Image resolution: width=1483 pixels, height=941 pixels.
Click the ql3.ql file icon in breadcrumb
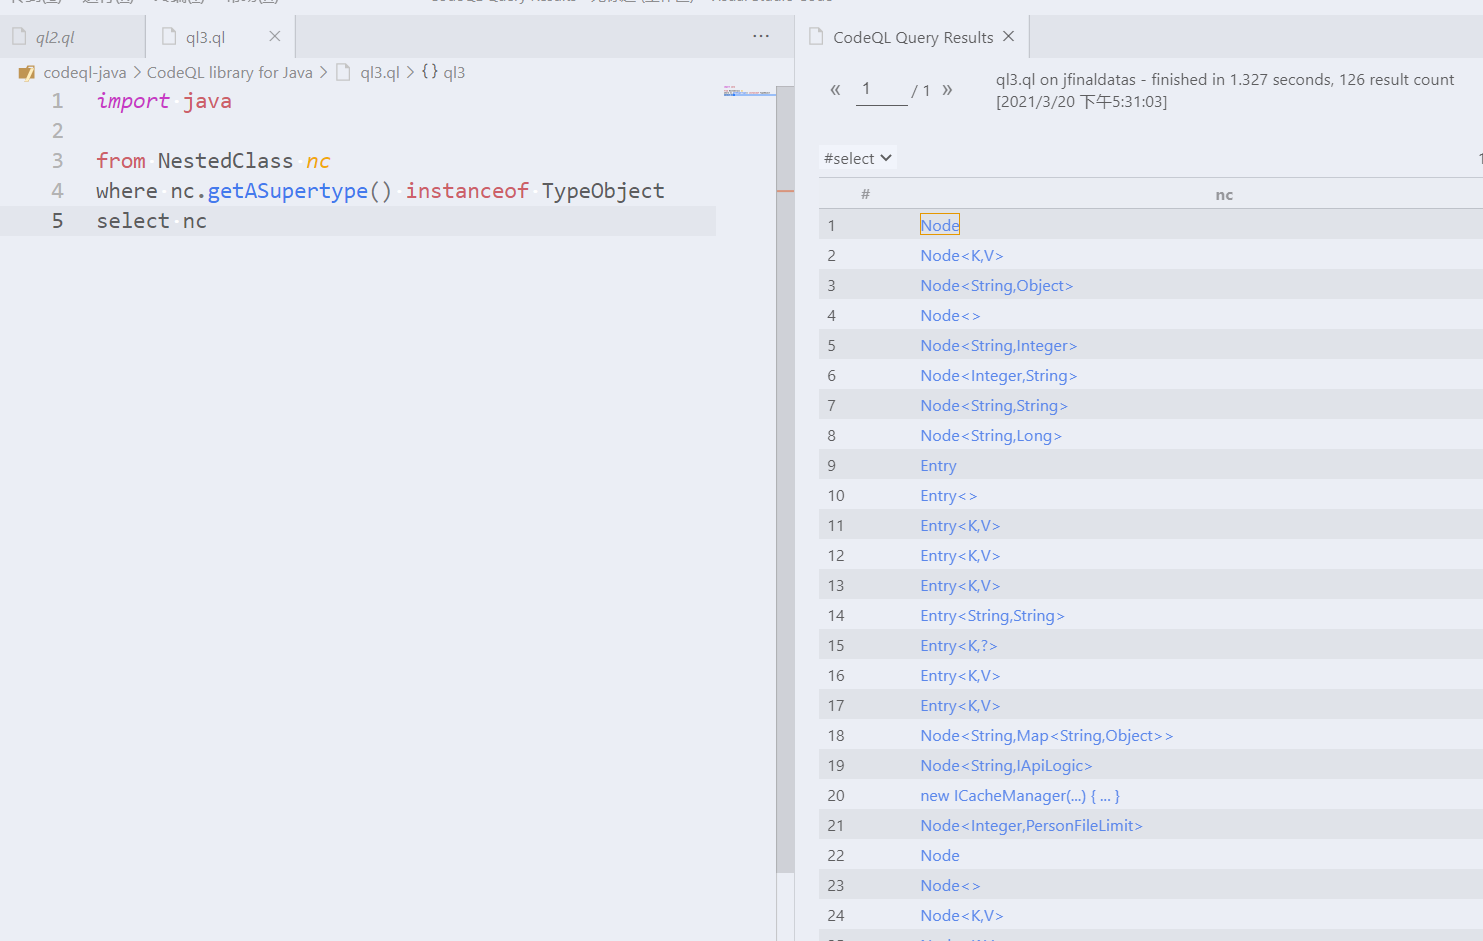(x=344, y=72)
